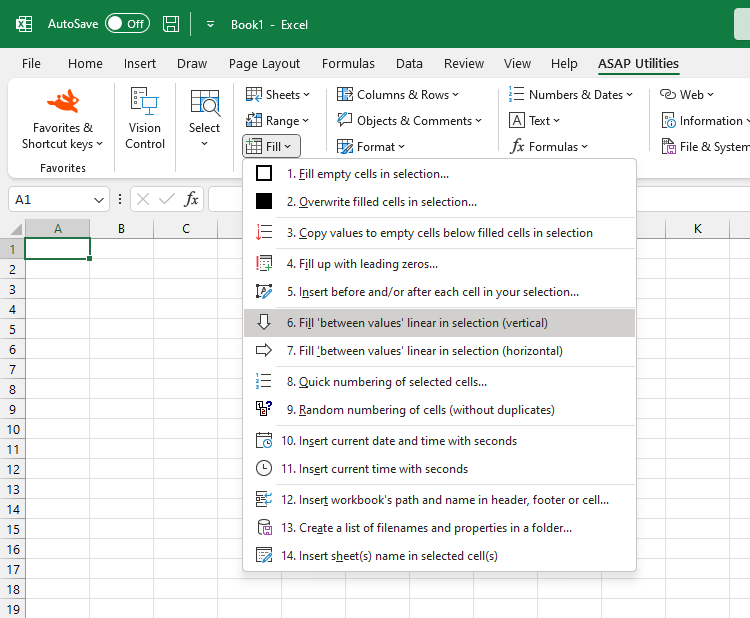
Task: Click the Select magnifier icon
Action: click(205, 102)
